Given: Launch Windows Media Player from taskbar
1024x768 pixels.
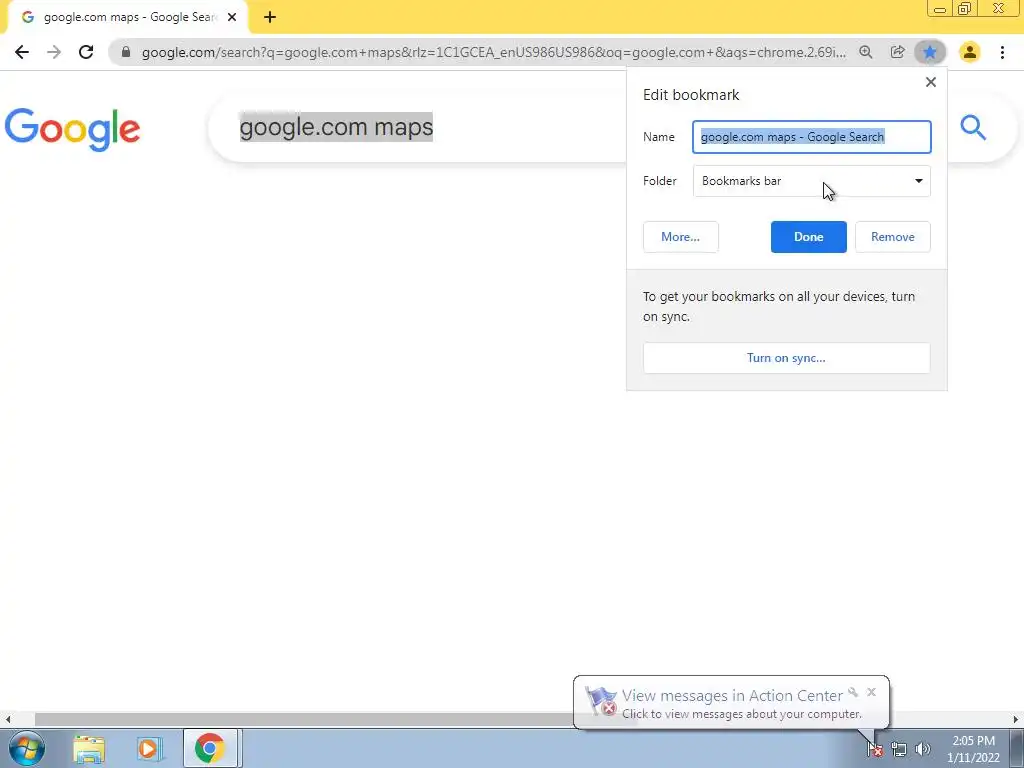Looking at the screenshot, I should 149,748.
